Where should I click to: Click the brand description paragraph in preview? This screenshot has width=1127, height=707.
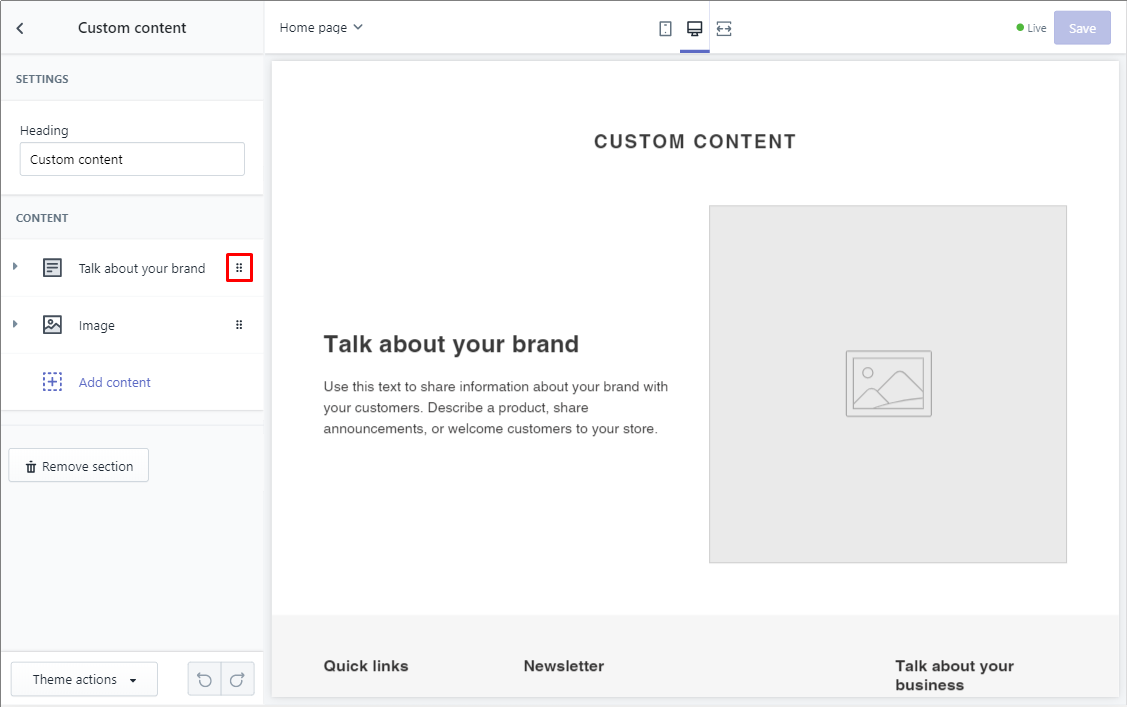coord(496,407)
